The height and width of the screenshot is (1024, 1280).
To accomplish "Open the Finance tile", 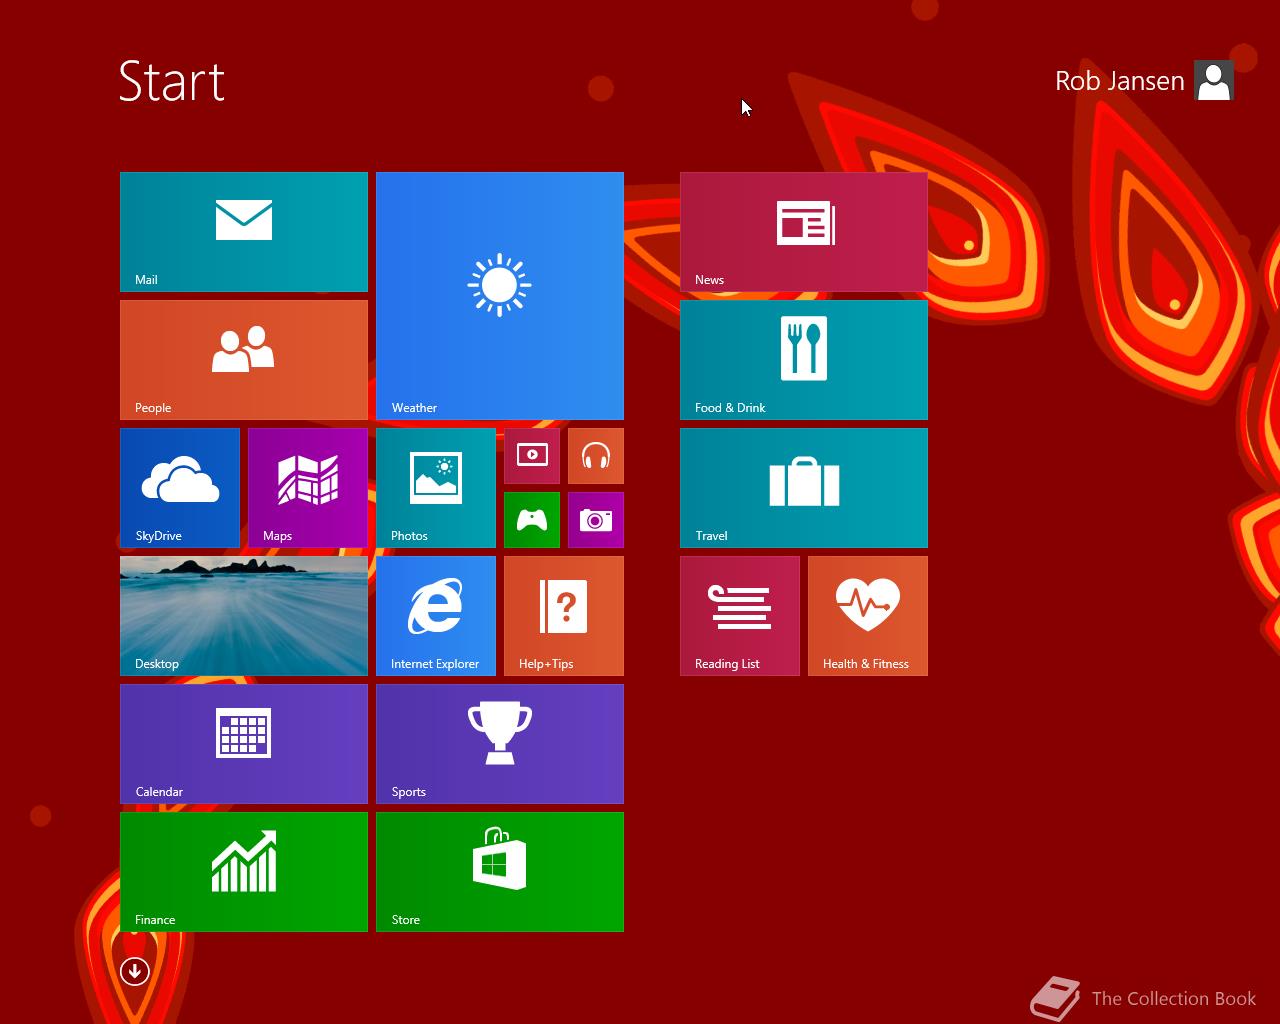I will pos(244,872).
